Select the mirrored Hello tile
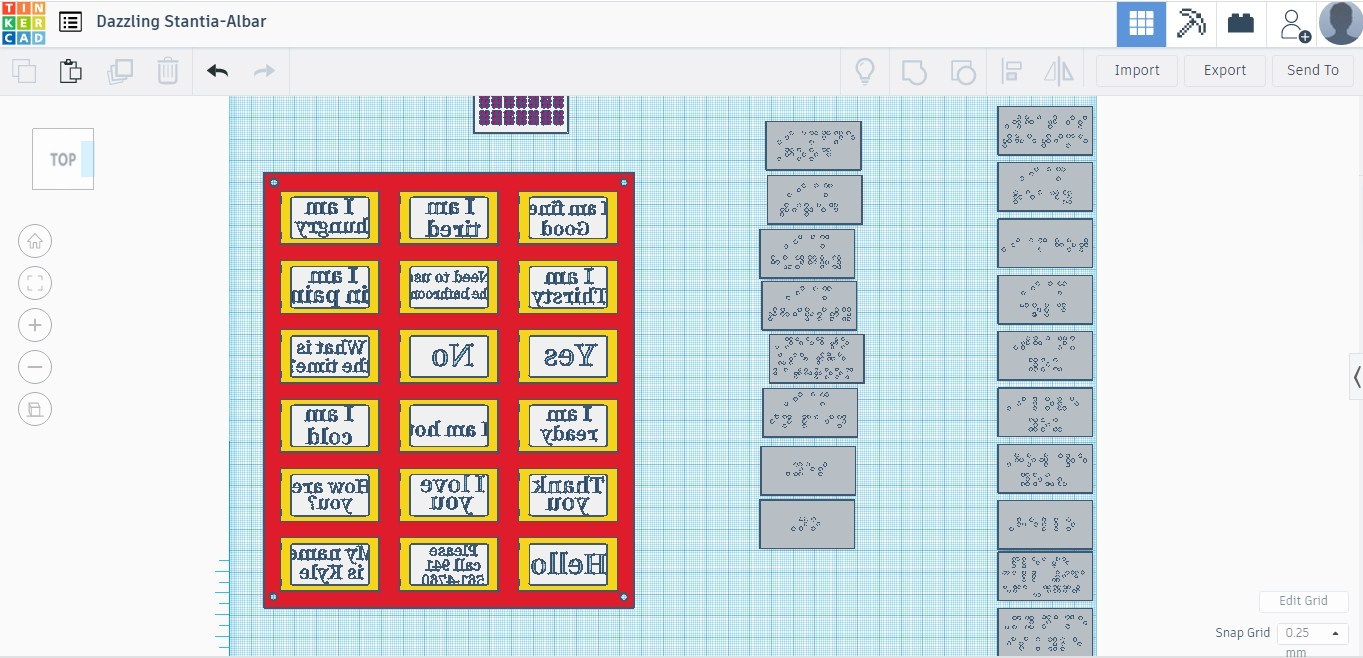 coord(567,564)
